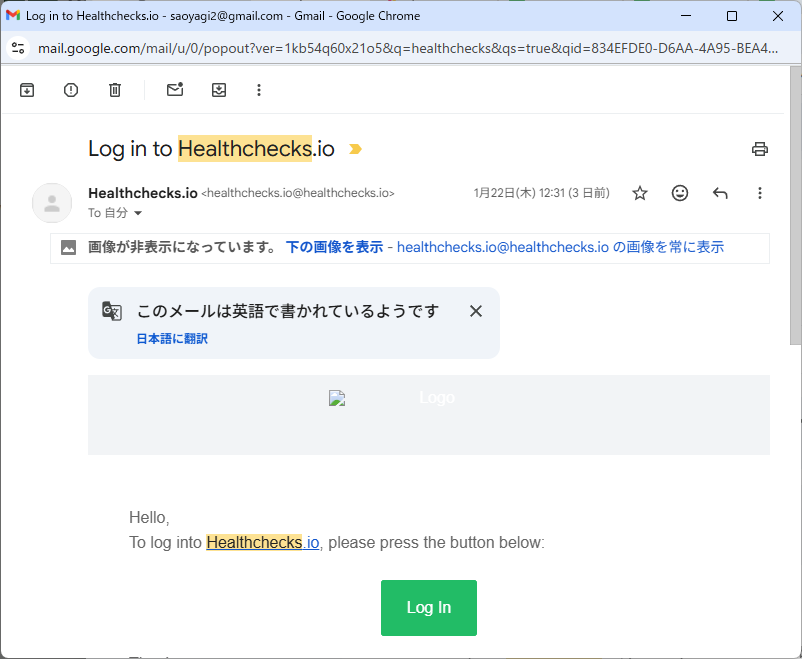Click the hidden images picture icon
Viewport: 802px width, 659px height.
point(69,248)
